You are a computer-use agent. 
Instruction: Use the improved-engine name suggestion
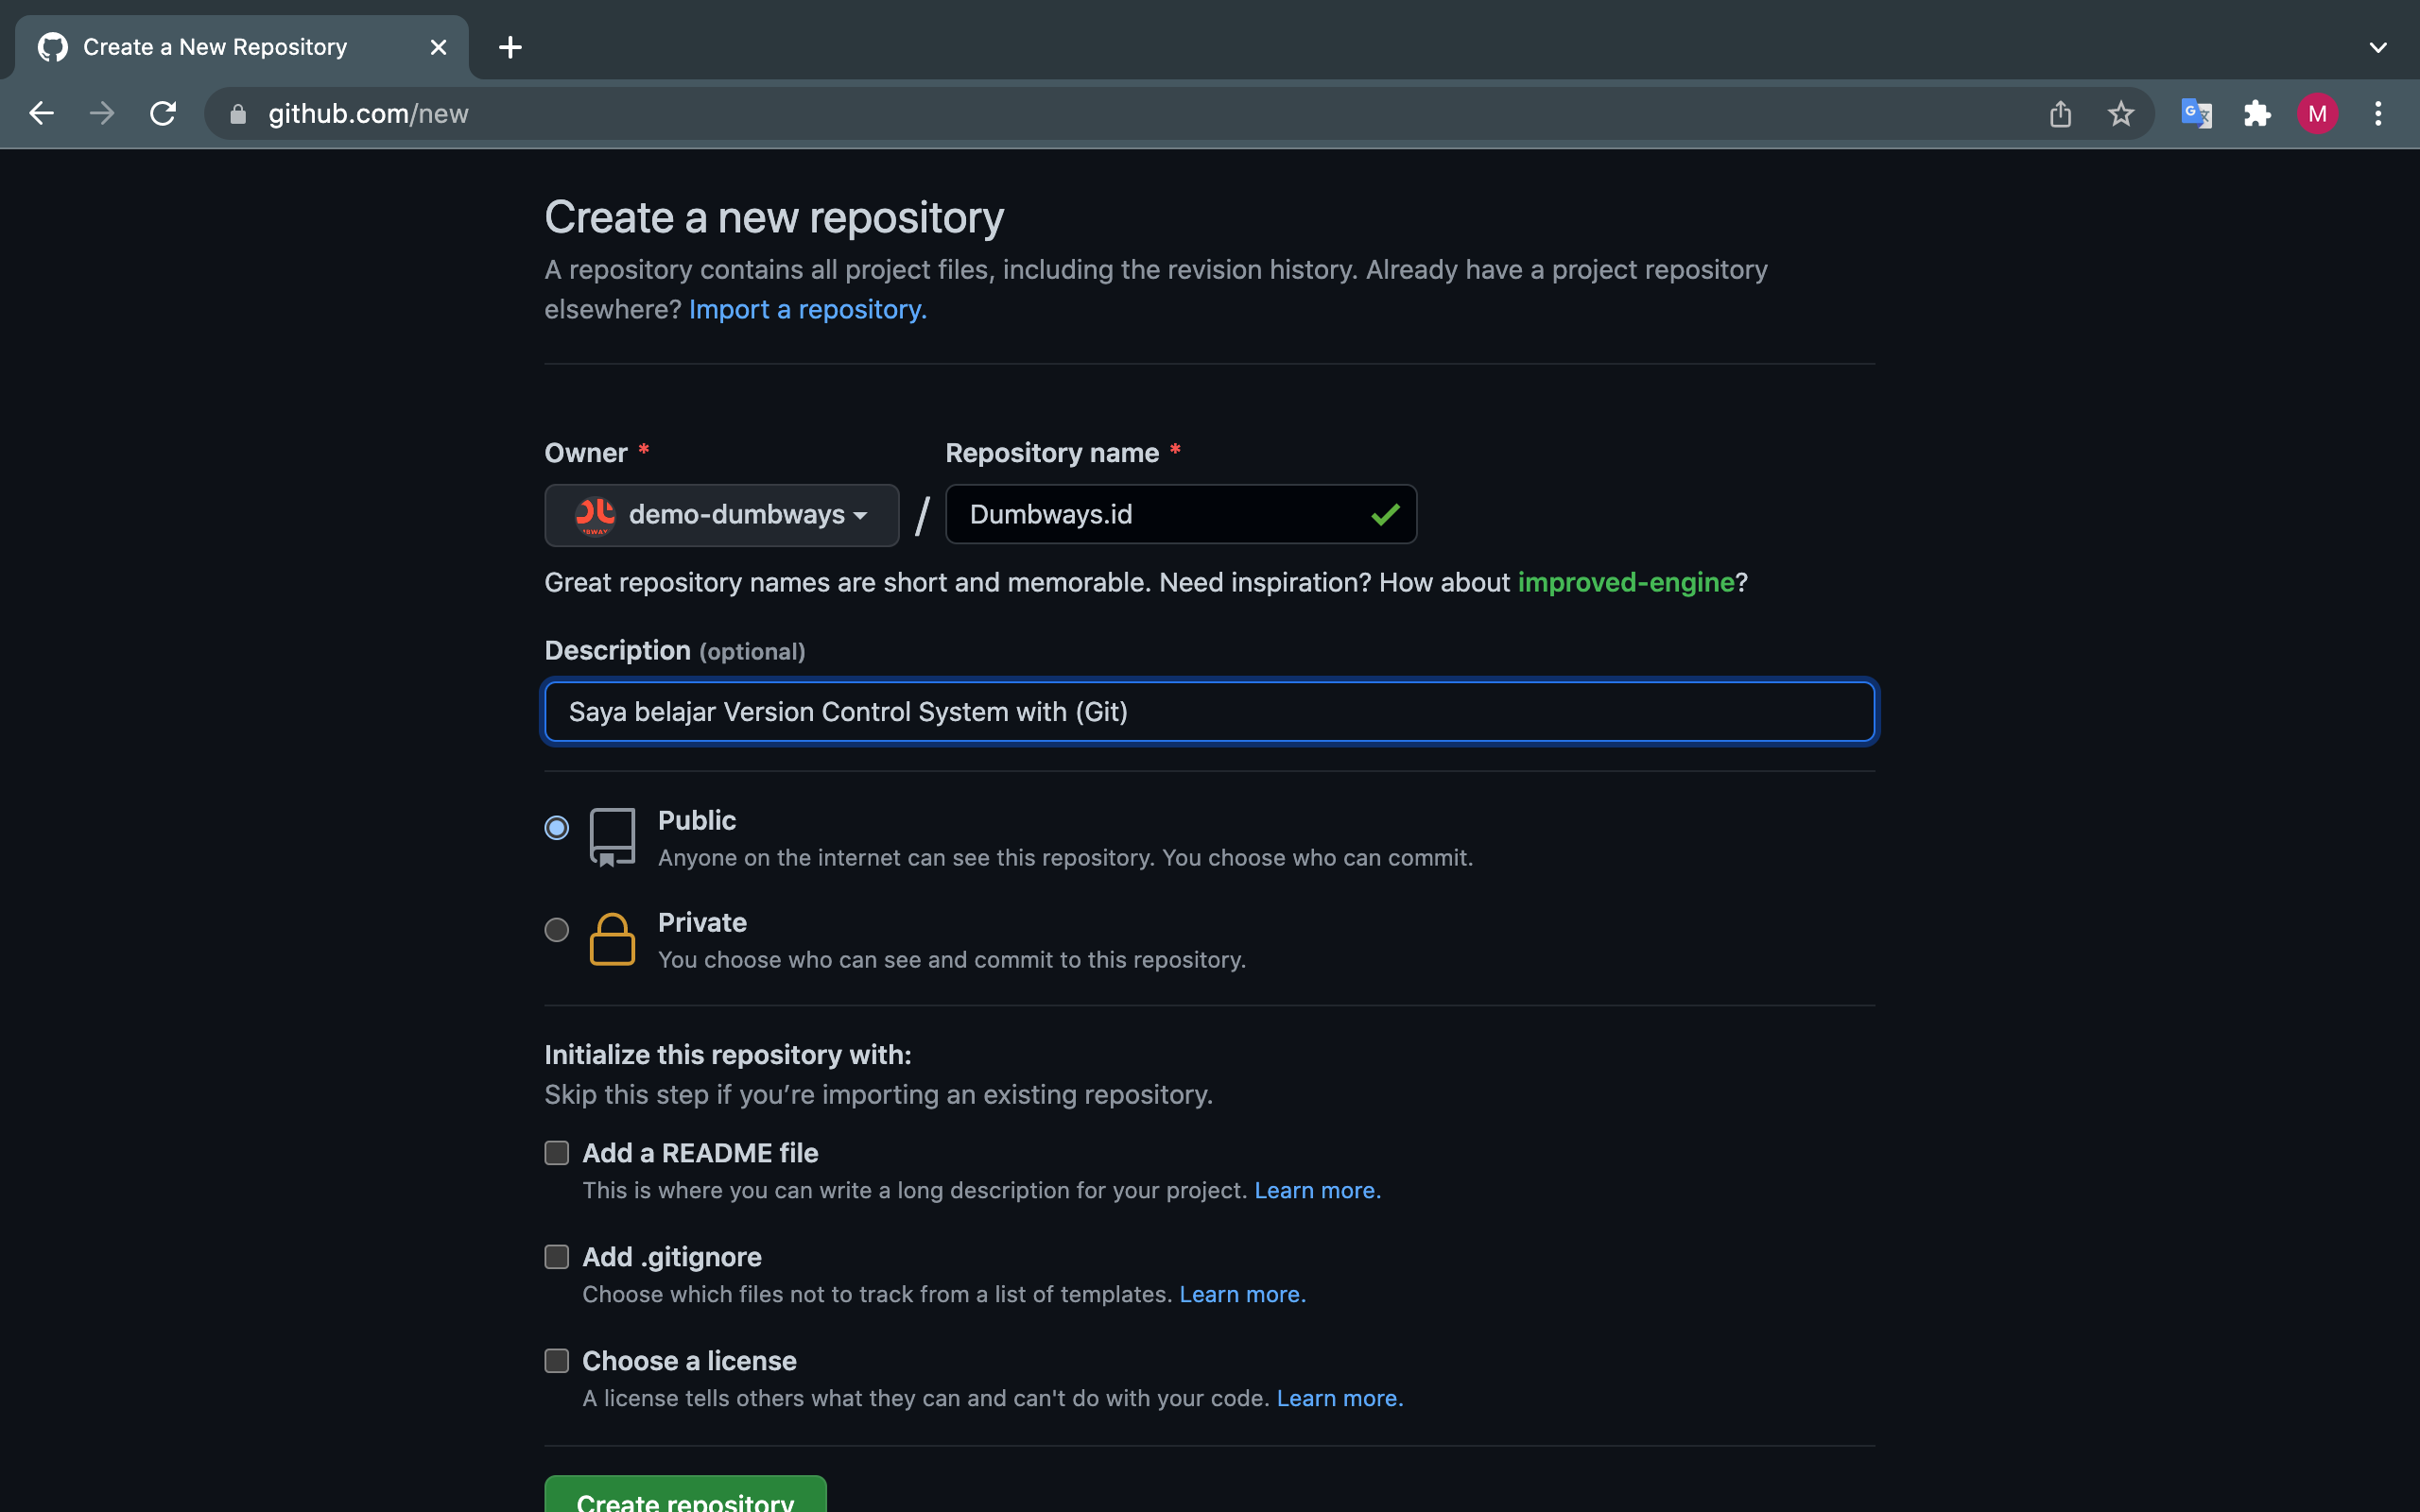1626,583
